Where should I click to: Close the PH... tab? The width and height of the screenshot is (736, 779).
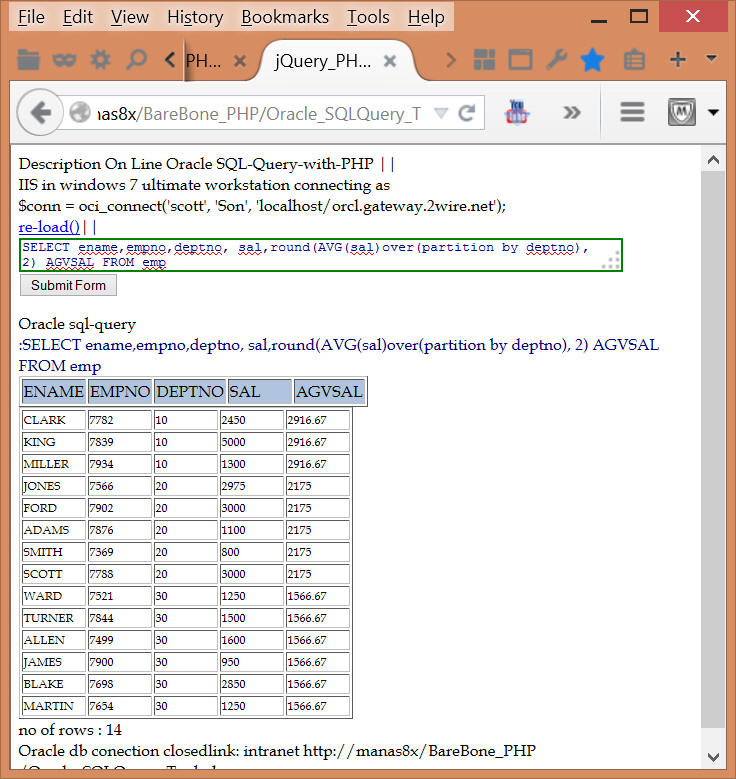coord(240,61)
